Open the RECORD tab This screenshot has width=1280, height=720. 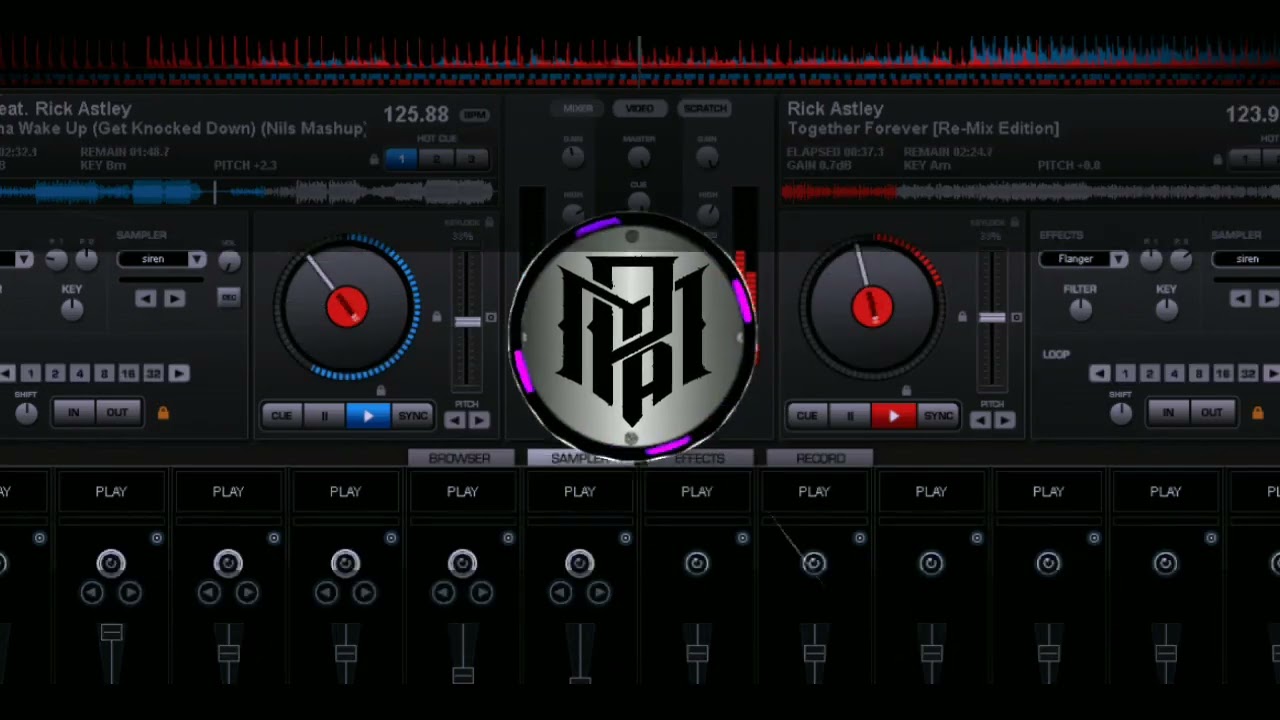[x=820, y=458]
